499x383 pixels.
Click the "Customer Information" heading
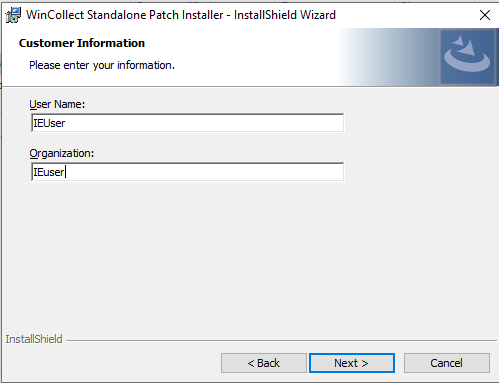tap(82, 43)
